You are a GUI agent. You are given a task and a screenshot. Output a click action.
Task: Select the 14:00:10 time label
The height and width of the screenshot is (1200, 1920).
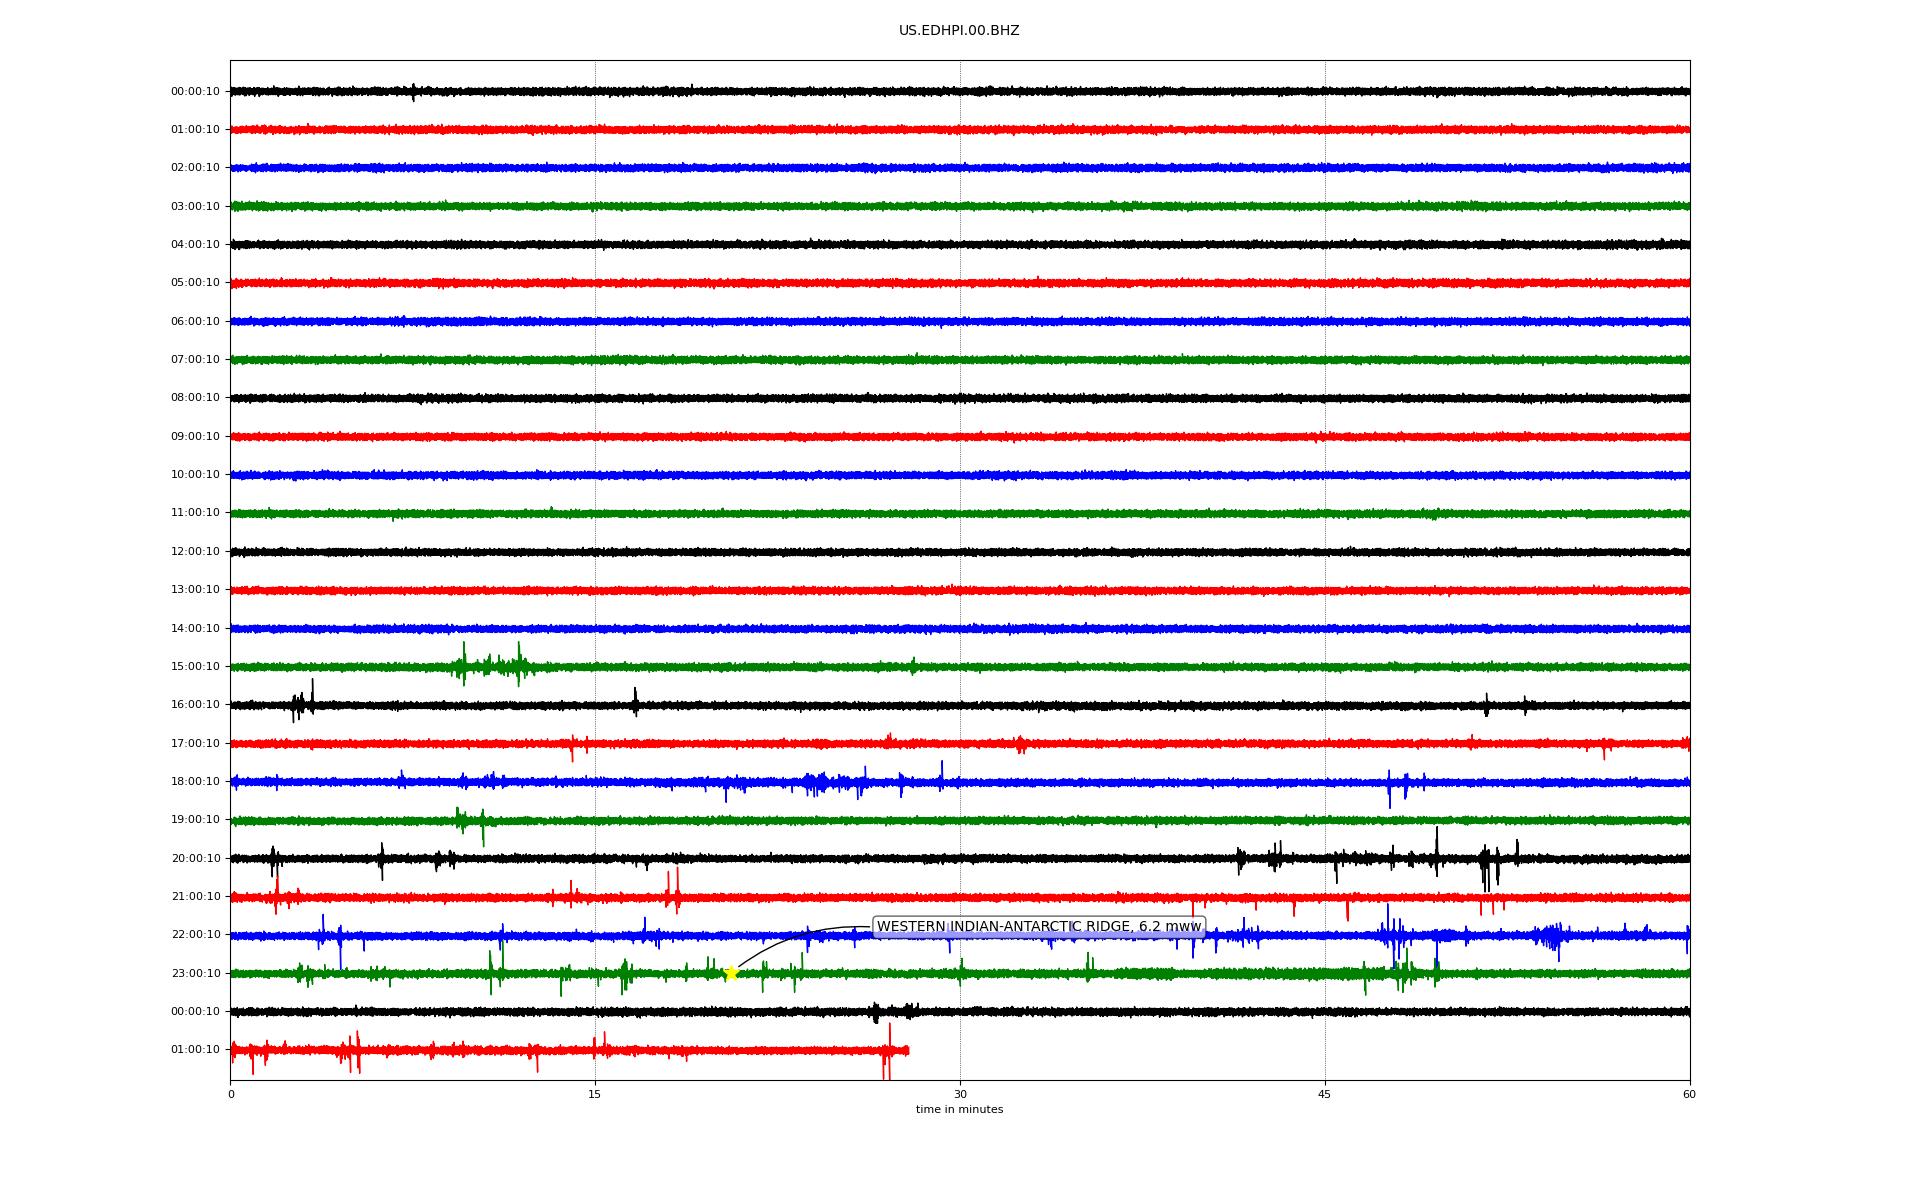tap(195, 628)
